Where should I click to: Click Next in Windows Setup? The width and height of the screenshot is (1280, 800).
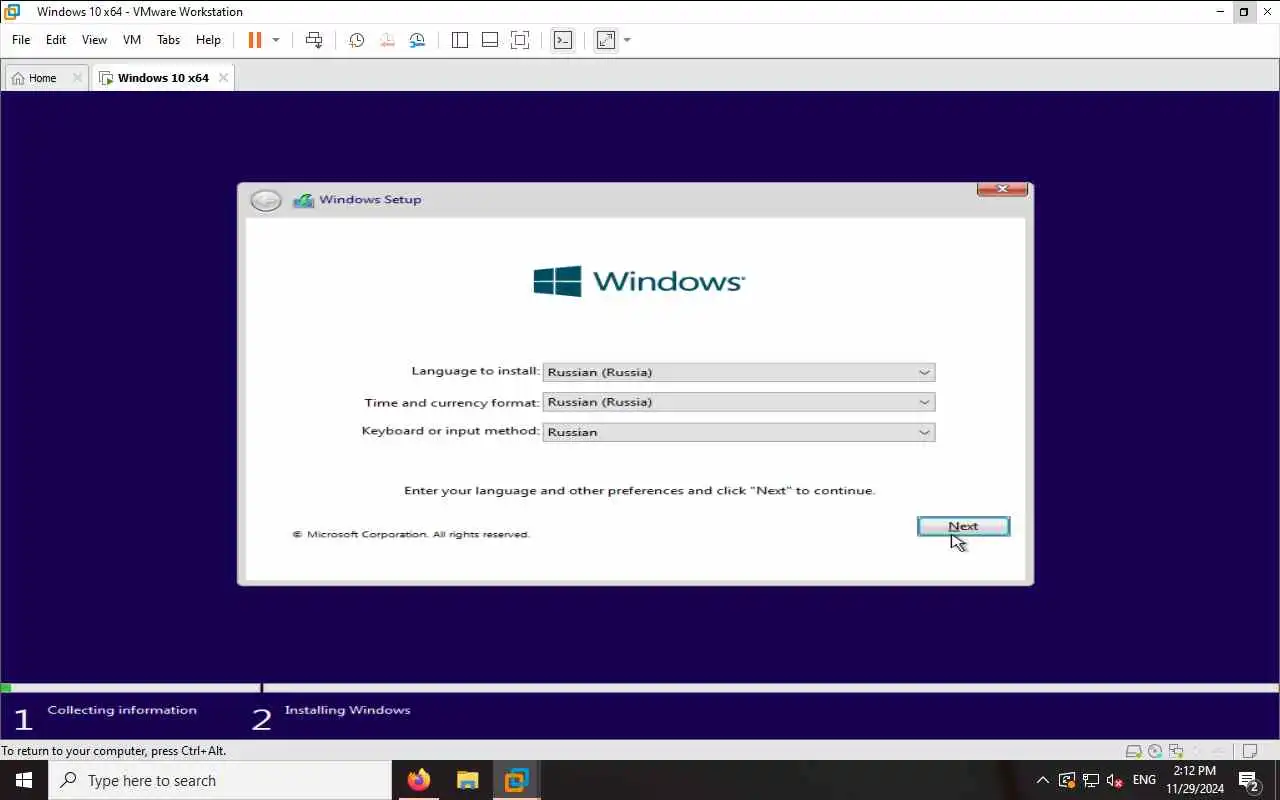point(963,526)
